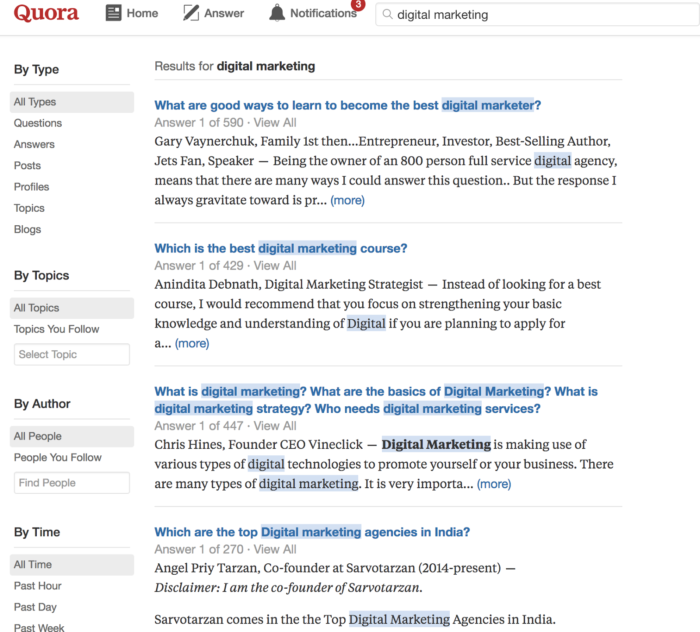The height and width of the screenshot is (632, 700).
Task: Select People You Follow filter
Action: pos(58,457)
